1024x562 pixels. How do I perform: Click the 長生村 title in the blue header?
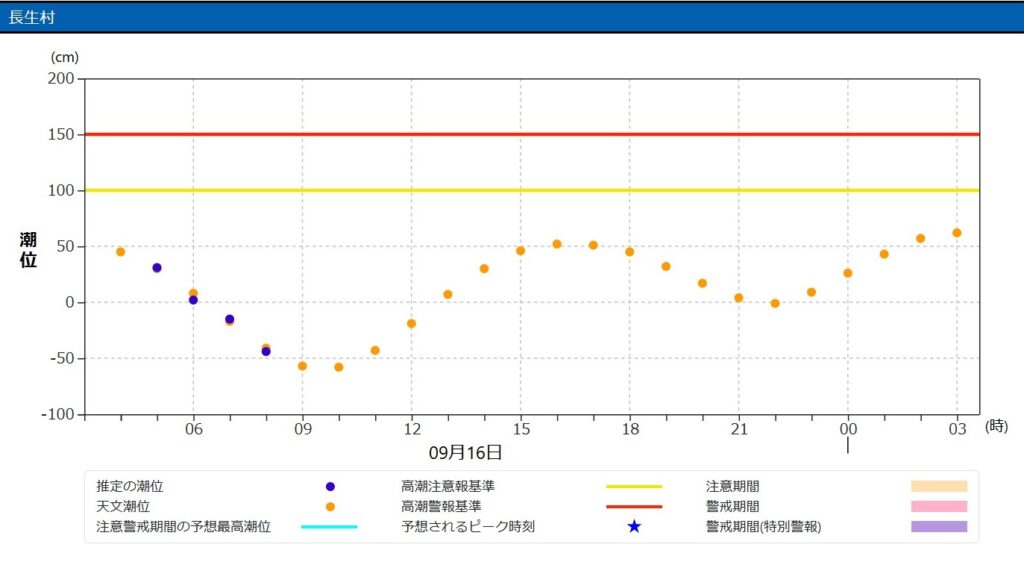(x=31, y=18)
